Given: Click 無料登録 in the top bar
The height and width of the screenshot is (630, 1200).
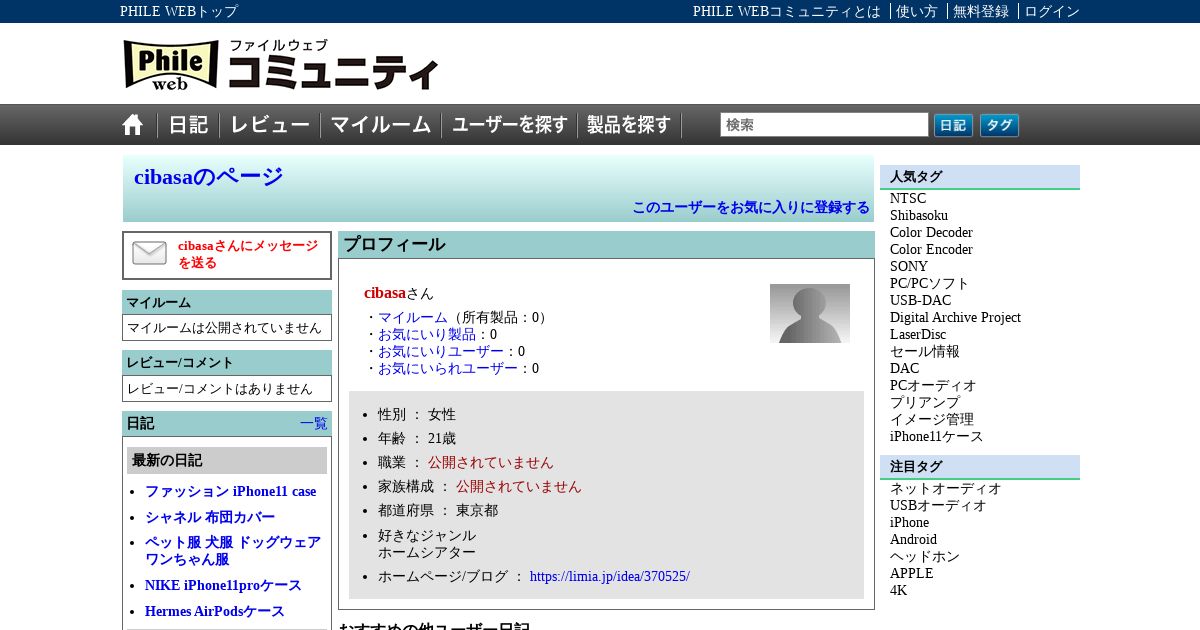Looking at the screenshot, I should (981, 11).
